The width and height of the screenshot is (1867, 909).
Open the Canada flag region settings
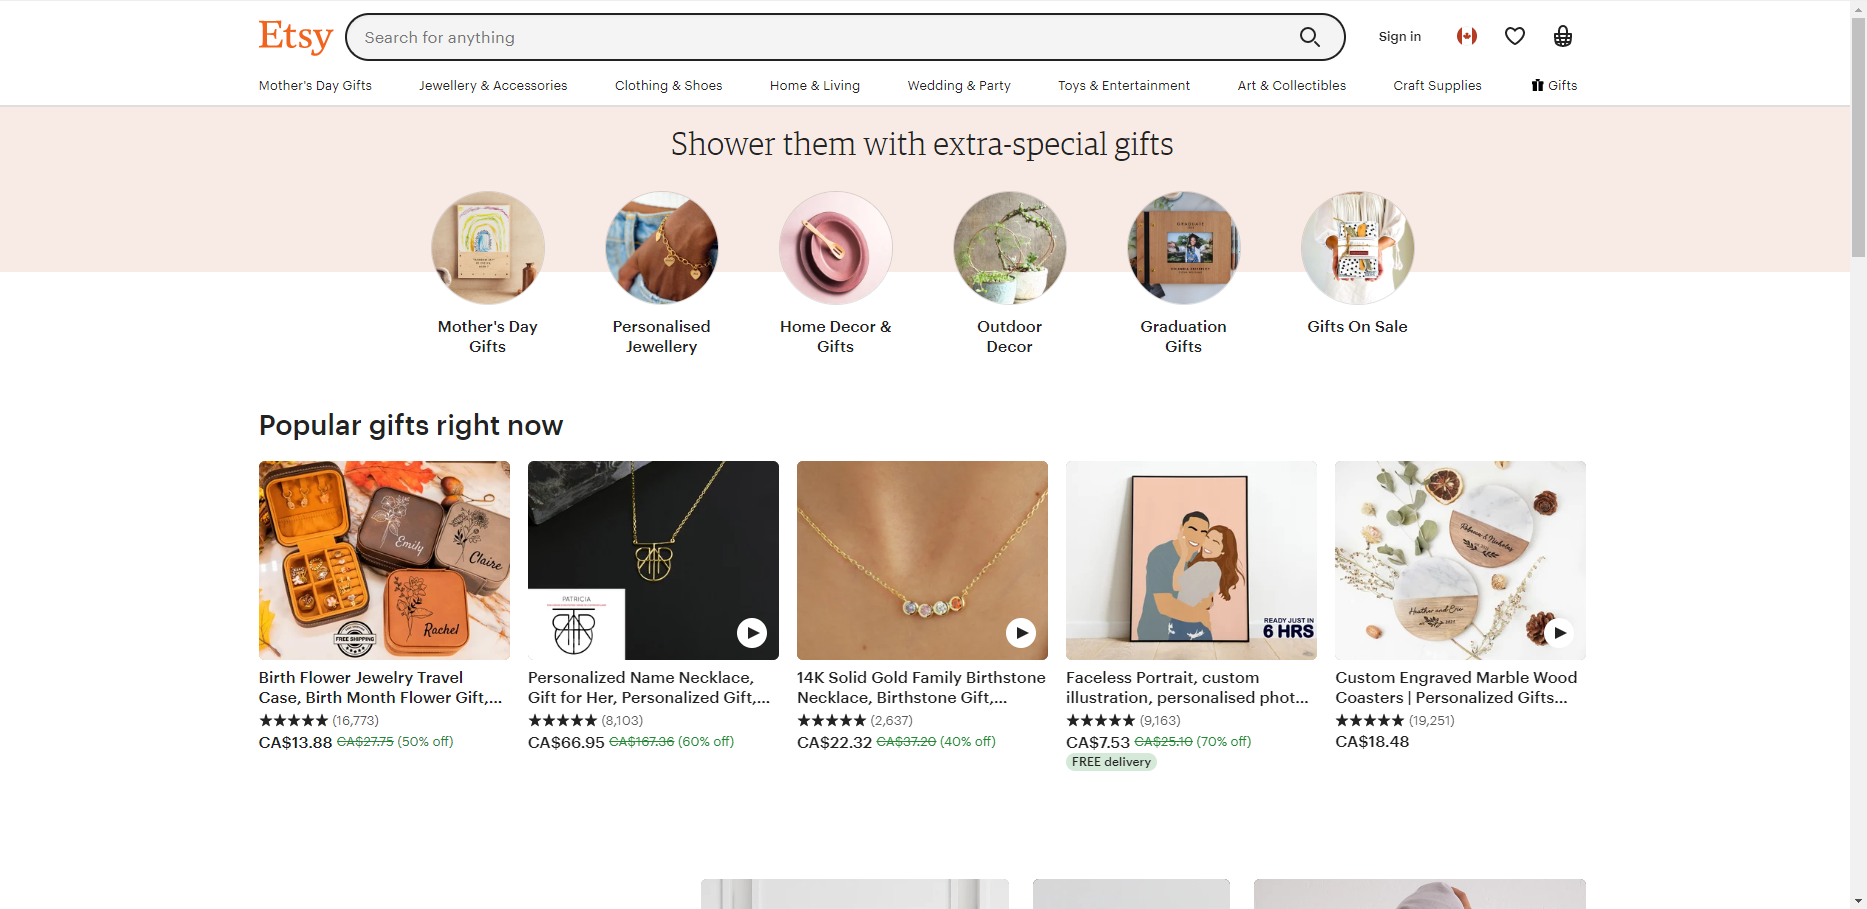tap(1467, 36)
